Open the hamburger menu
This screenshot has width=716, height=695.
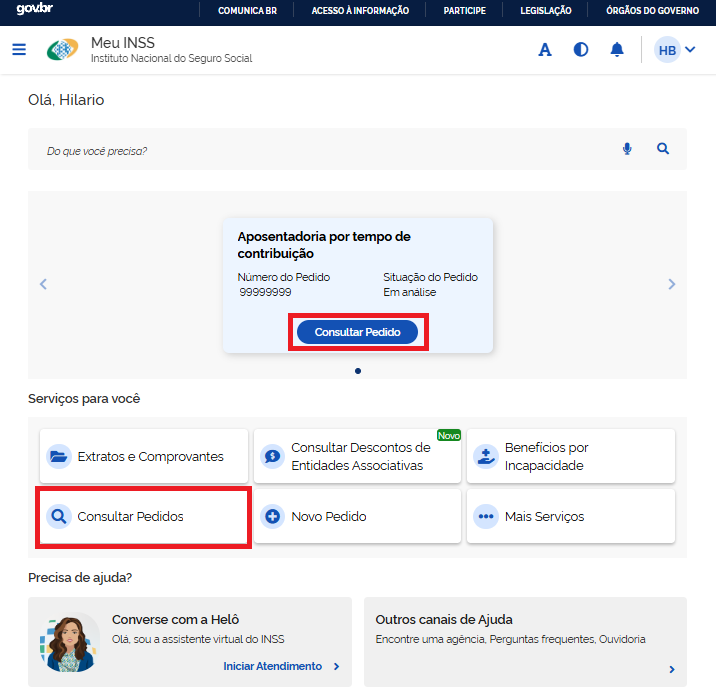tap(19, 49)
